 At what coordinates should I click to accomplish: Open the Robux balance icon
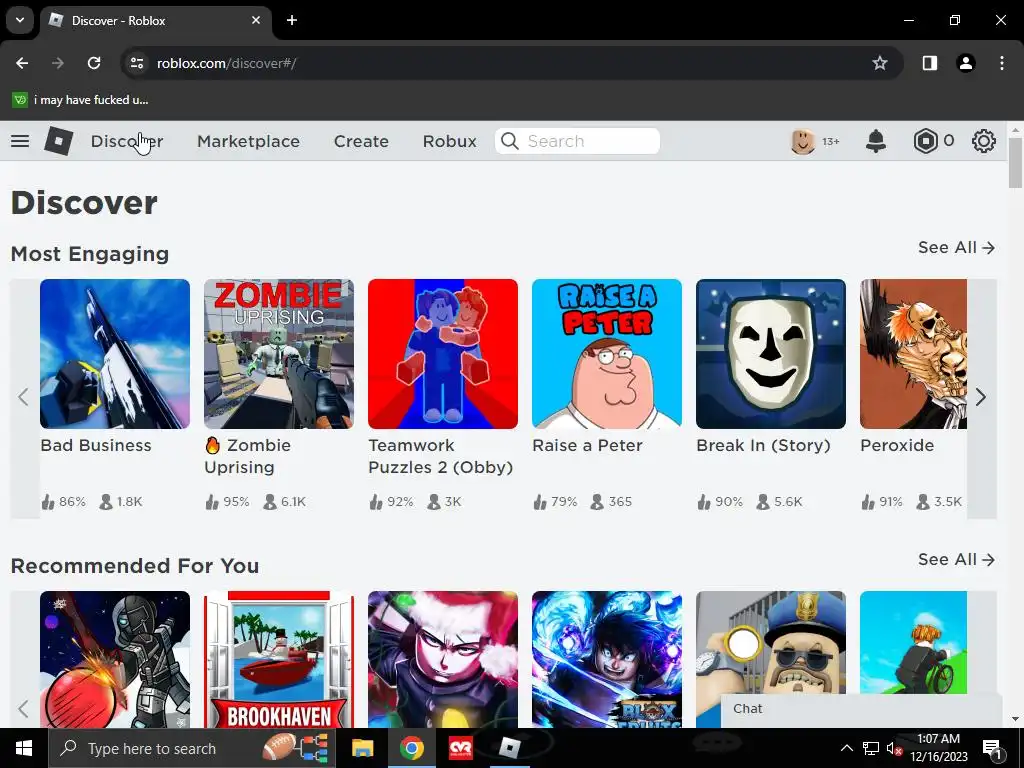(925, 141)
